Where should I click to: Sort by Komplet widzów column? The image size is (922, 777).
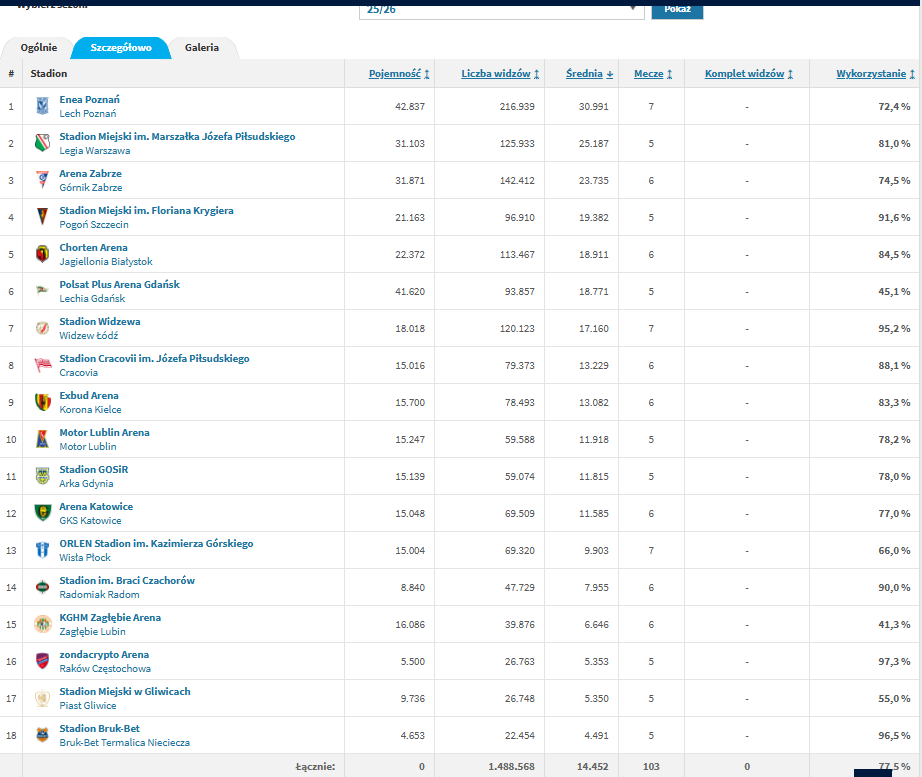748,74
